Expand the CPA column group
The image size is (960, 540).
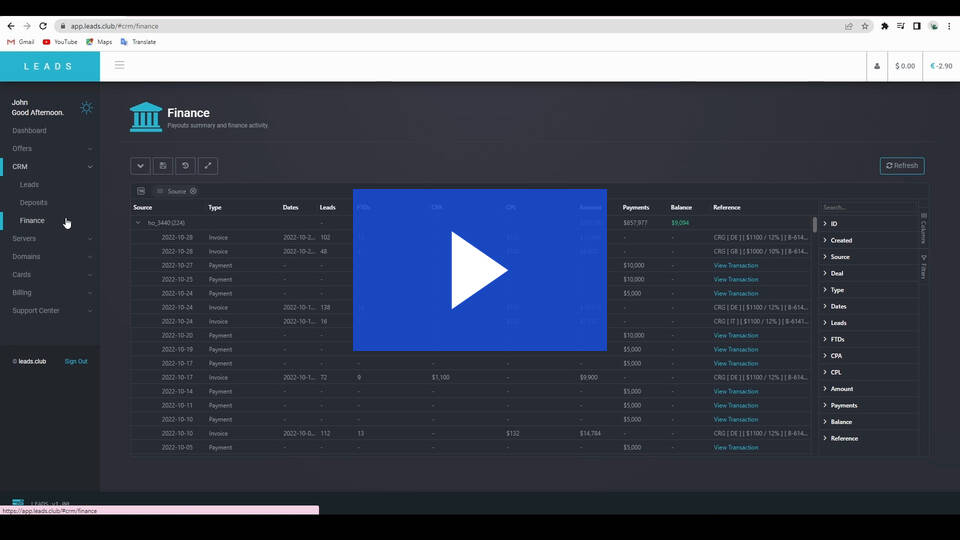coord(825,356)
